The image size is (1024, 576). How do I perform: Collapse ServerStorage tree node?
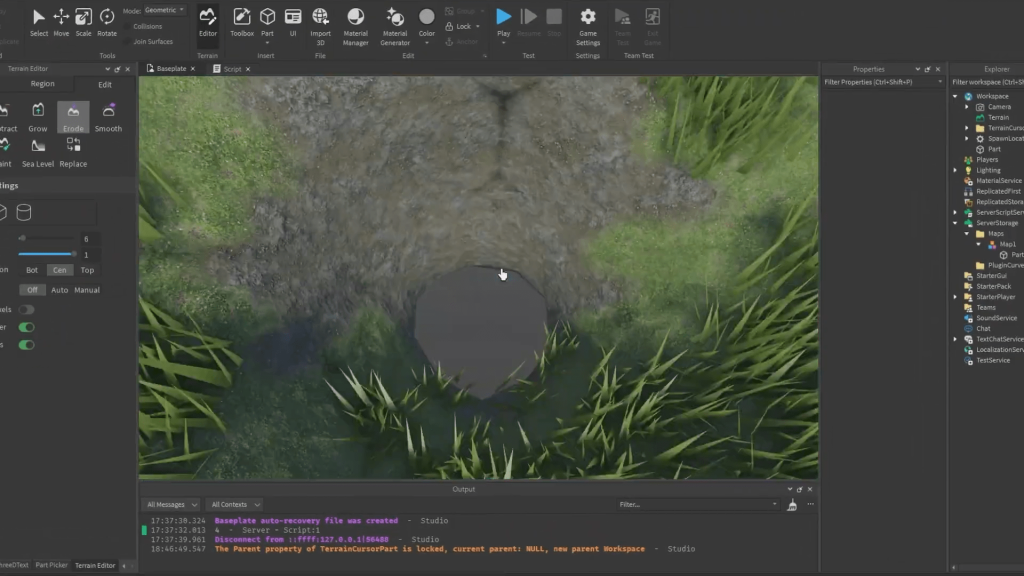pyautogui.click(x=955, y=223)
